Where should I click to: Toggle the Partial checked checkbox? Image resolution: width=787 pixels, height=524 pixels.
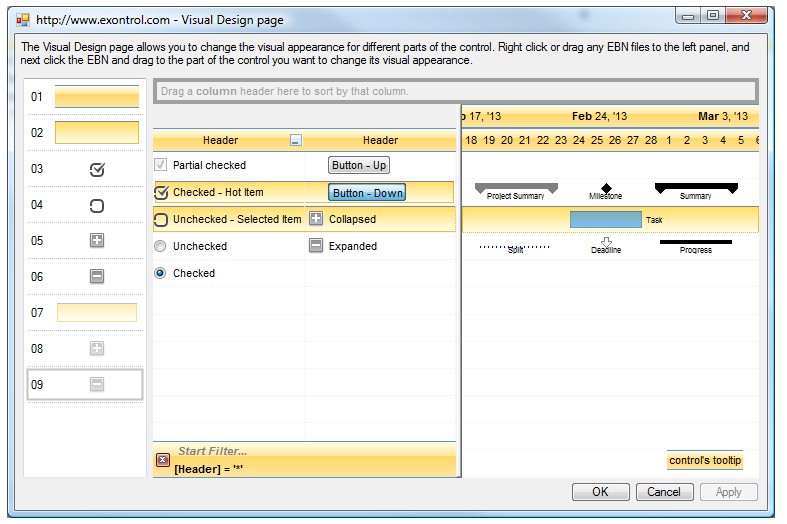point(161,165)
